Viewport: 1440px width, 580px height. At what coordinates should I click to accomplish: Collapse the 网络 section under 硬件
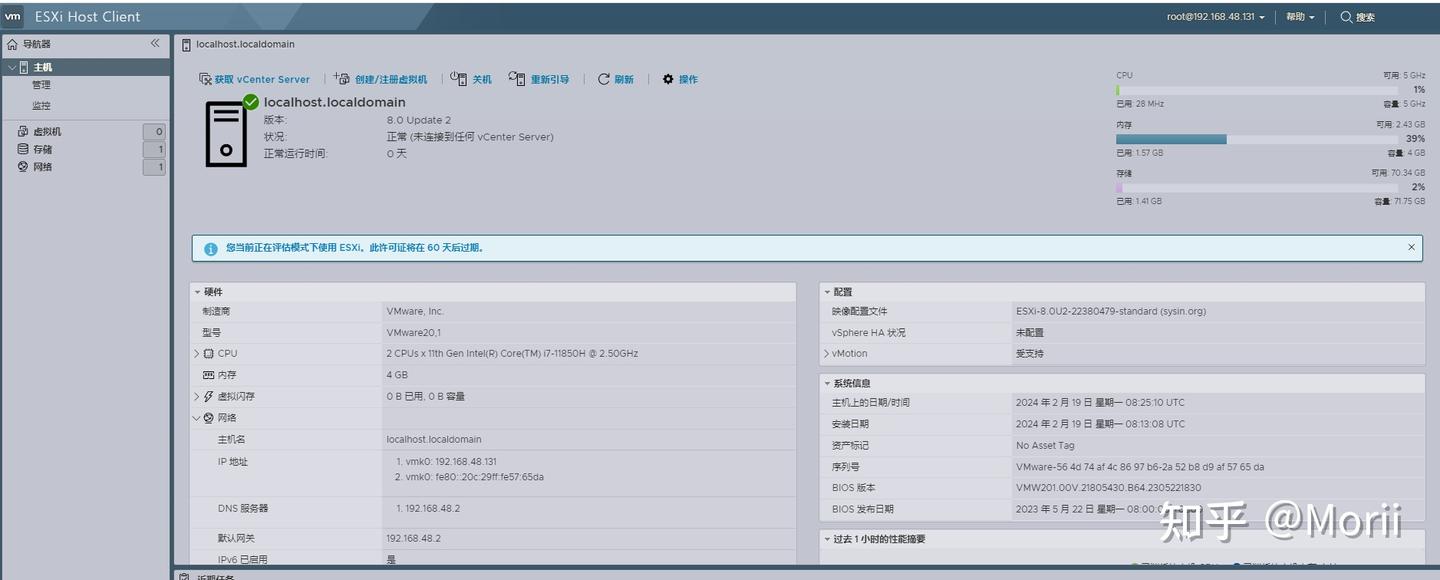click(x=197, y=417)
